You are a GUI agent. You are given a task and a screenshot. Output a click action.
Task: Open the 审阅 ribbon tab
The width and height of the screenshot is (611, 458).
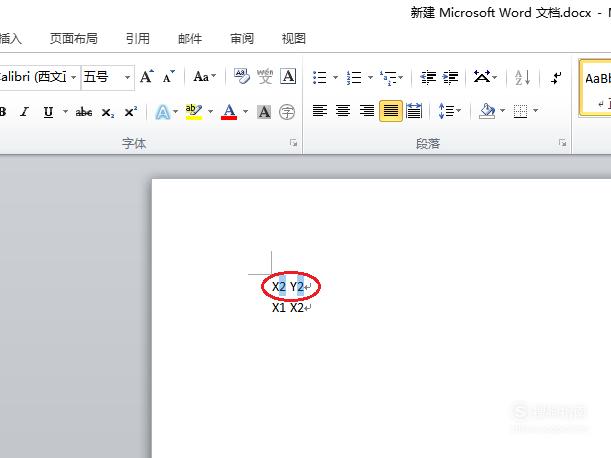pyautogui.click(x=242, y=39)
